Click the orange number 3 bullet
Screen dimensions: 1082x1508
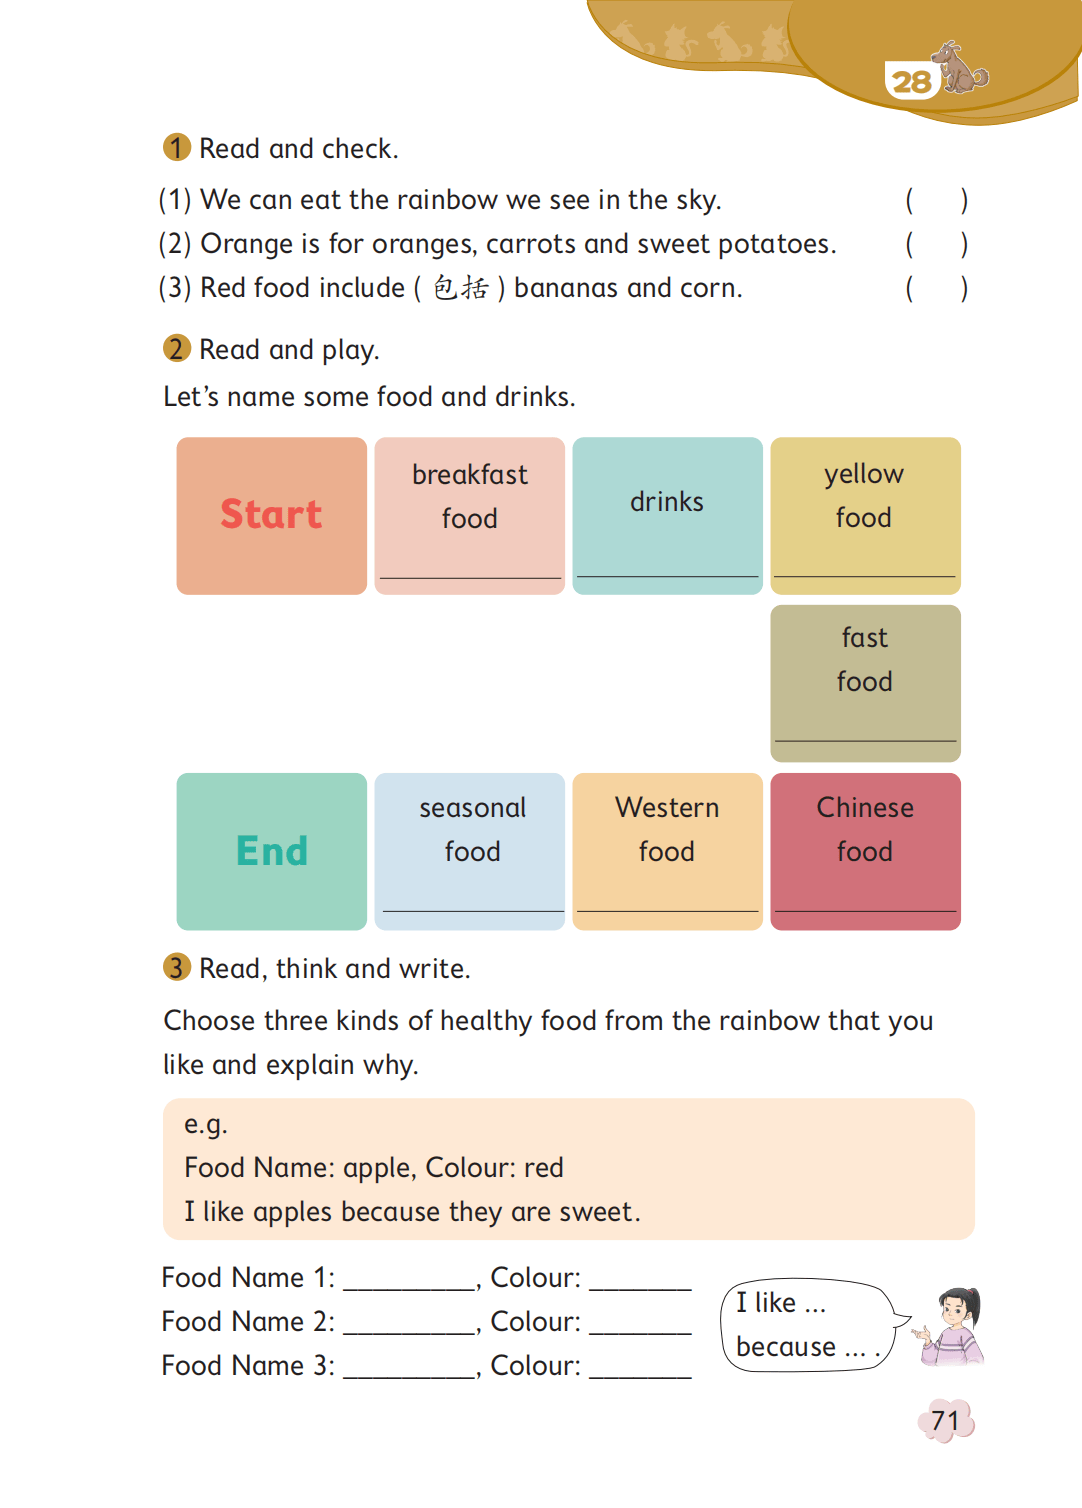click(177, 967)
